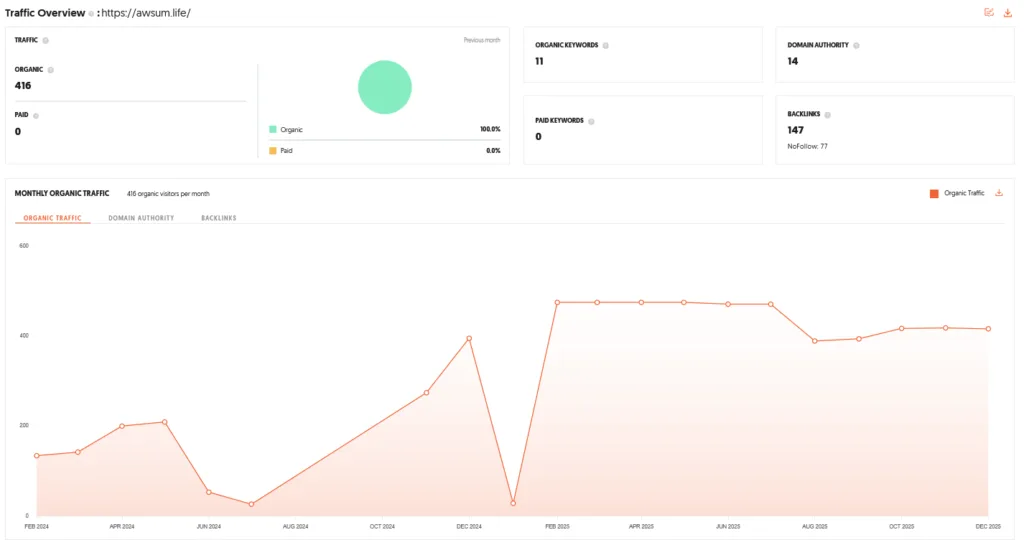Download the monthly organic traffic chart
This screenshot has height=540, width=1024.
click(x=999, y=193)
